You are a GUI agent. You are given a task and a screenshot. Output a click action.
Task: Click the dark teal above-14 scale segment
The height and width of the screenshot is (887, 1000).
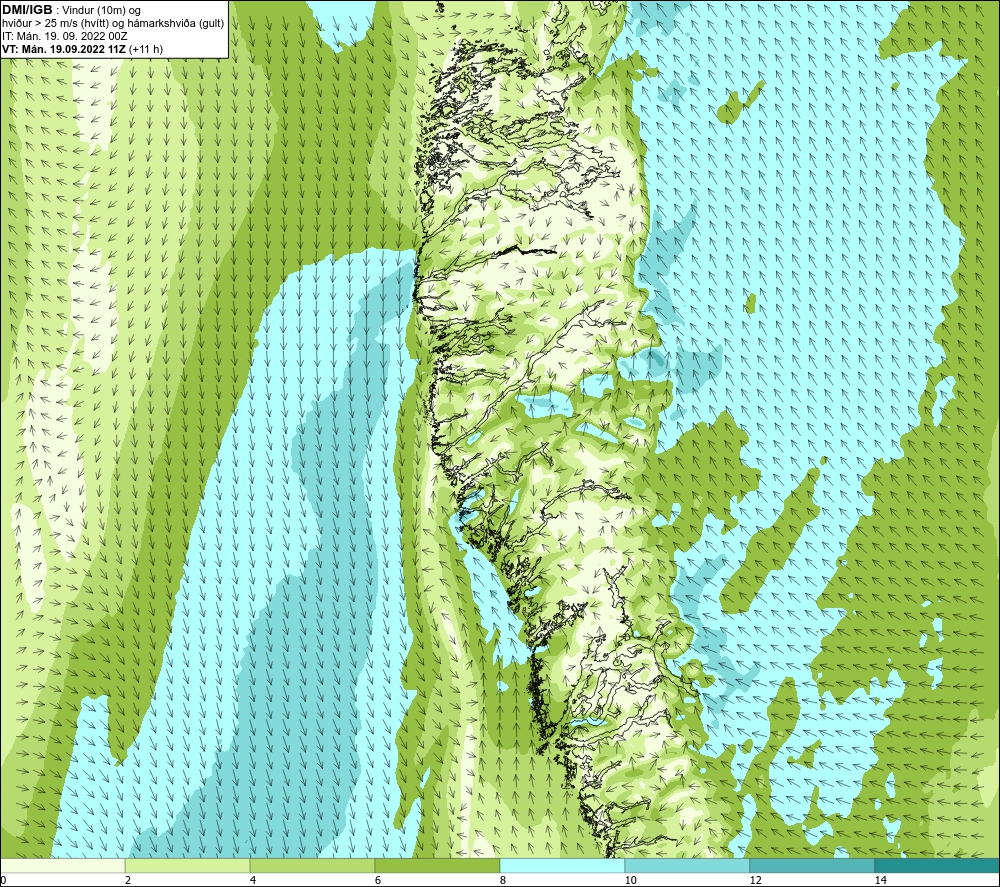(x=938, y=865)
